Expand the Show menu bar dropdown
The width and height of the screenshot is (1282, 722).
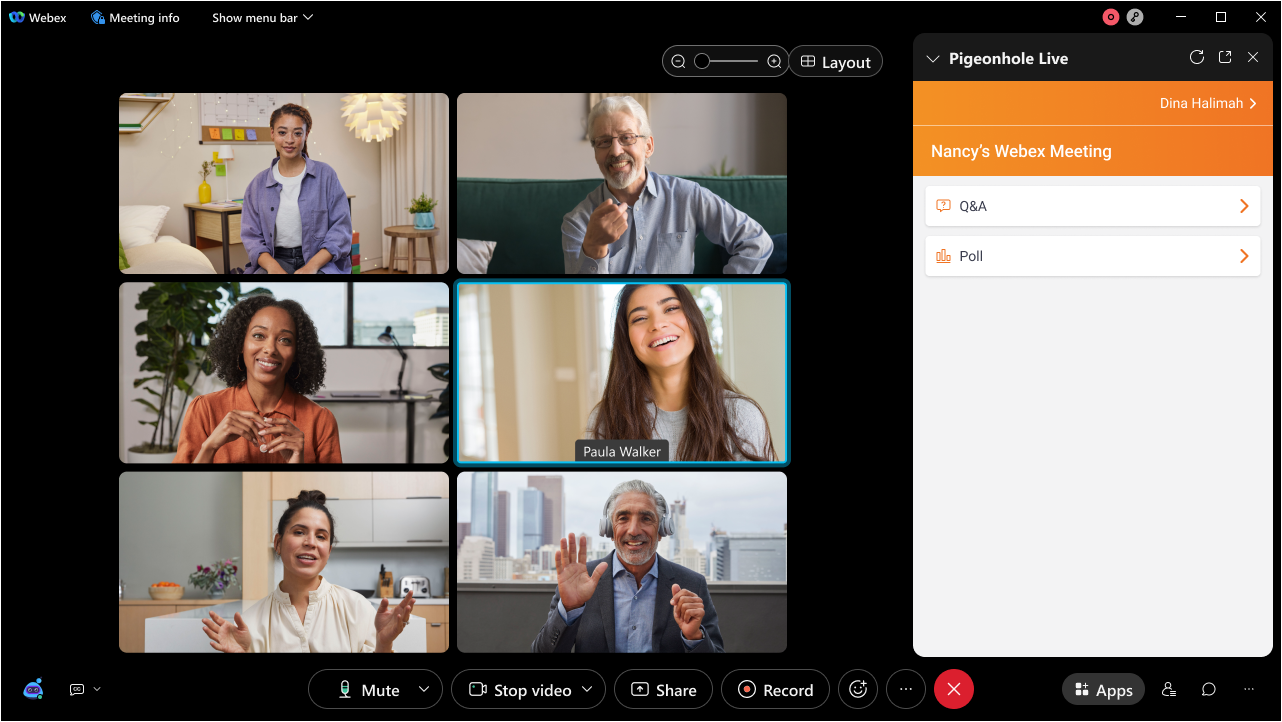point(262,18)
